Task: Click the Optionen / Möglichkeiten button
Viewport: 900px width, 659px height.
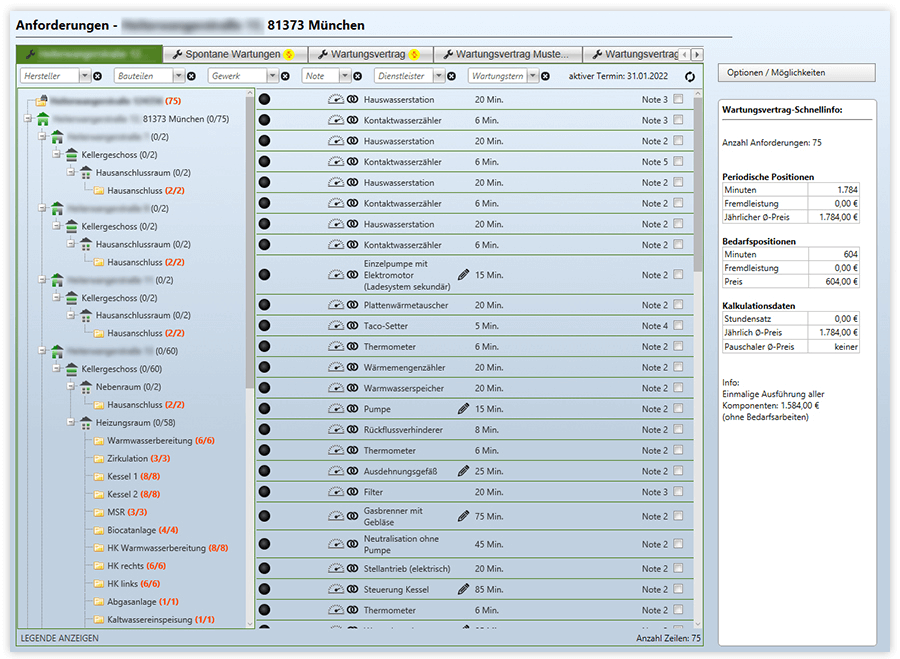Action: click(796, 73)
